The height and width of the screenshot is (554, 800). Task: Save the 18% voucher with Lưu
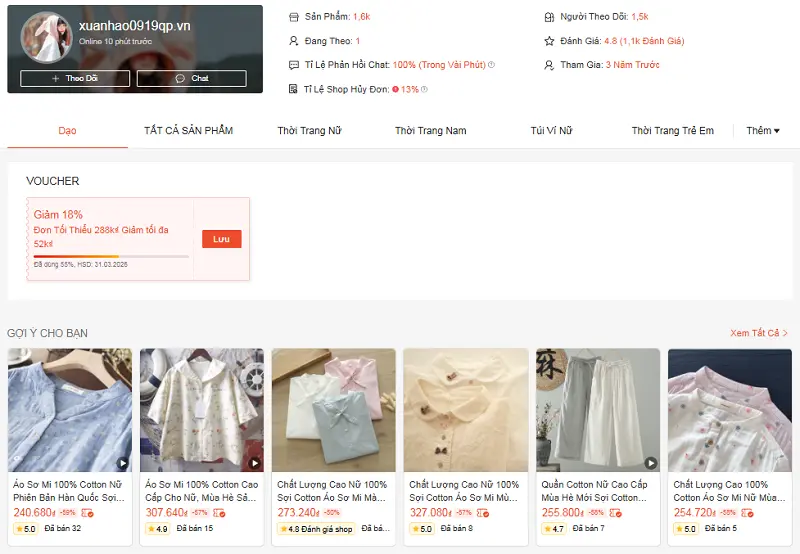click(x=221, y=239)
